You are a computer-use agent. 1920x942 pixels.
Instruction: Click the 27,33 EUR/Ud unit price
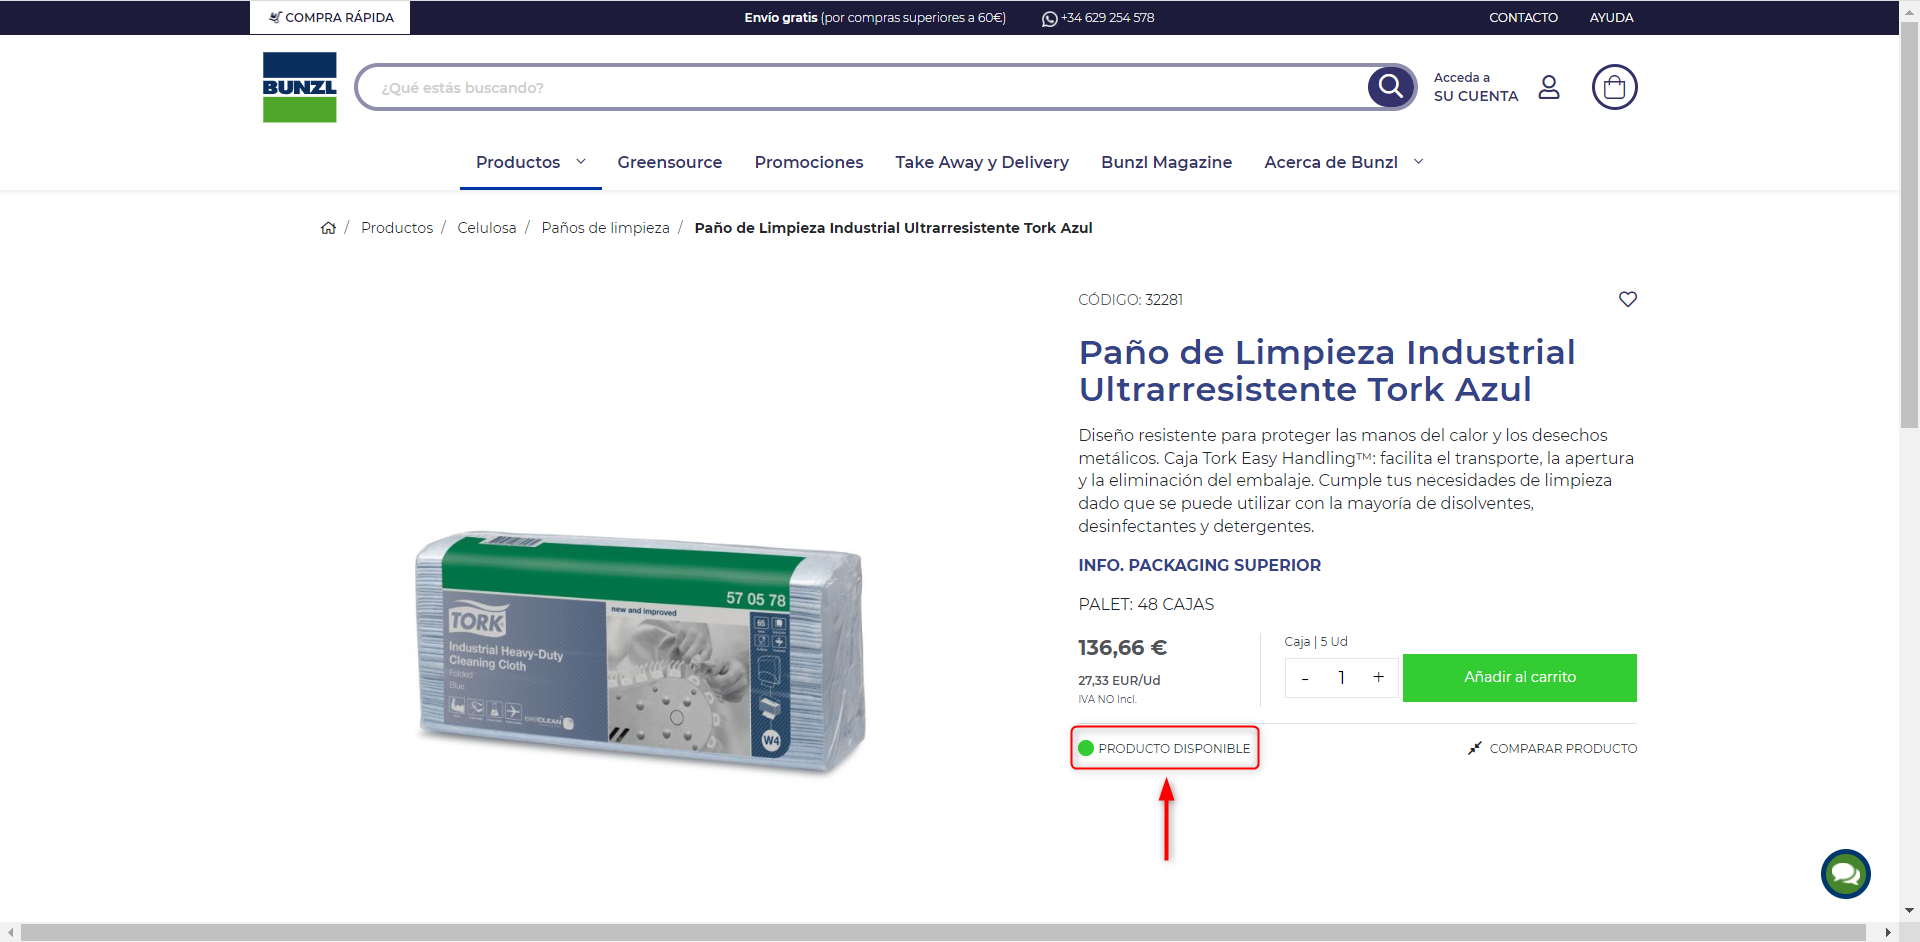pos(1119,680)
